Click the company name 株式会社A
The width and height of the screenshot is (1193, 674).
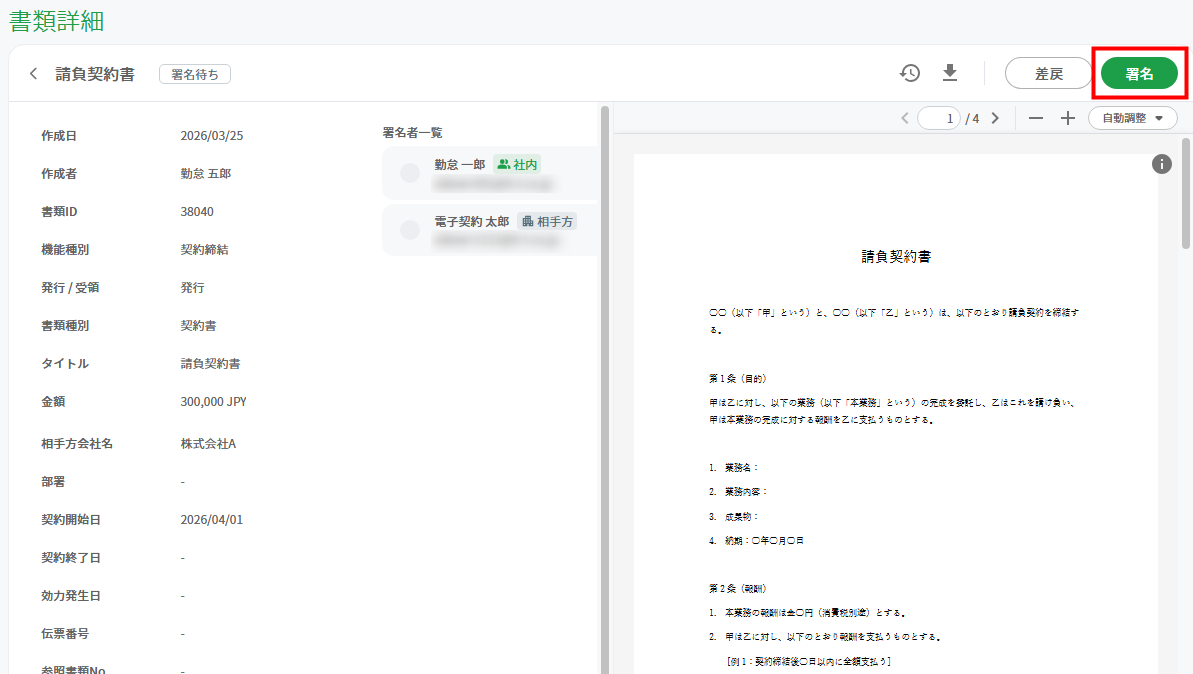(208, 444)
